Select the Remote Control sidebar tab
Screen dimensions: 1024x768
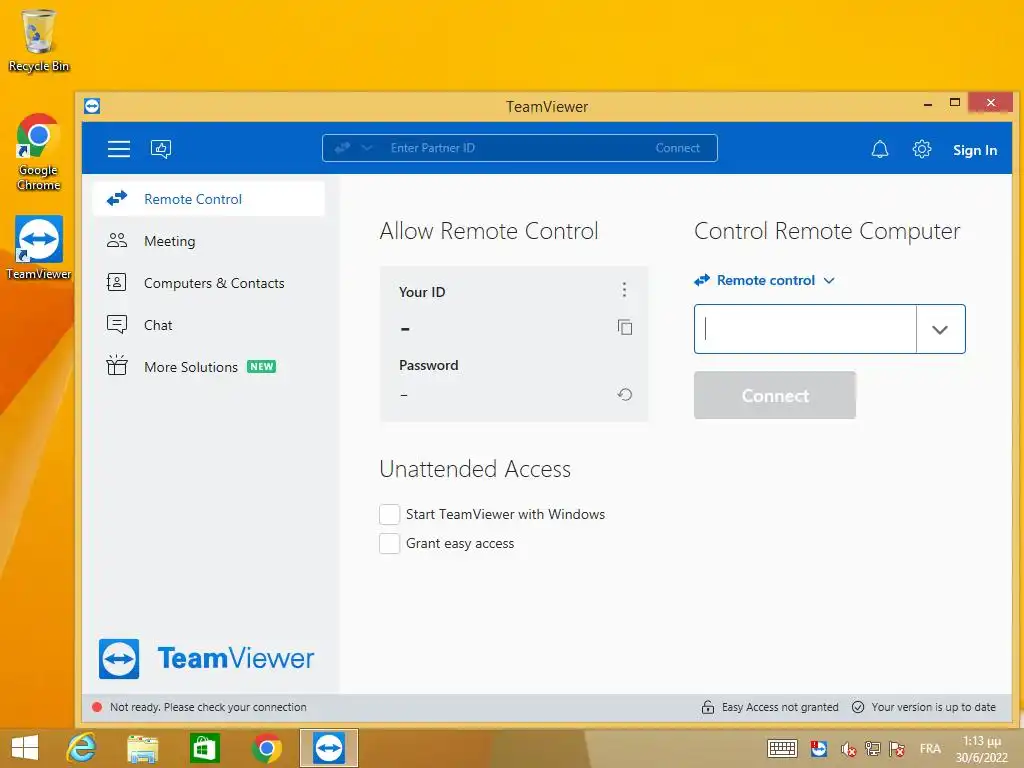208,199
